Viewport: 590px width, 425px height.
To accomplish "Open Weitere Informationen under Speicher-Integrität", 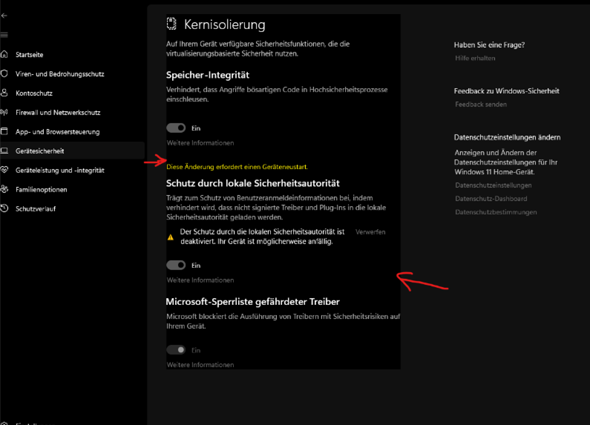I will click(200, 143).
